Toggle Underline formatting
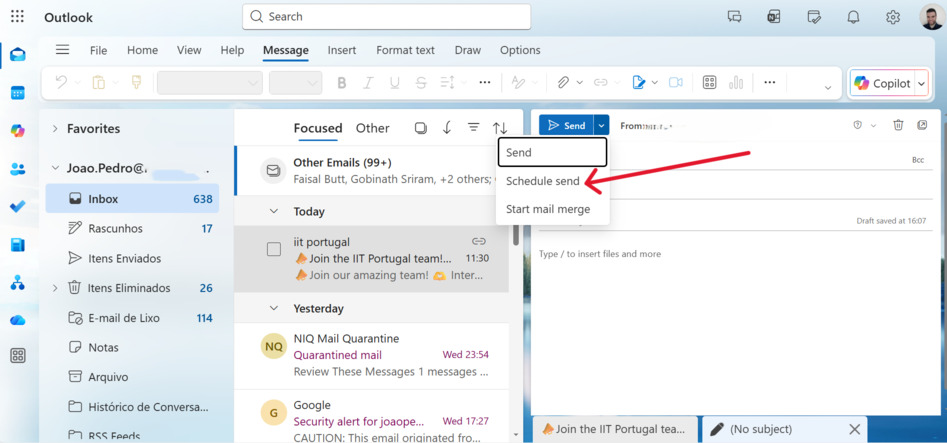 [x=395, y=83]
